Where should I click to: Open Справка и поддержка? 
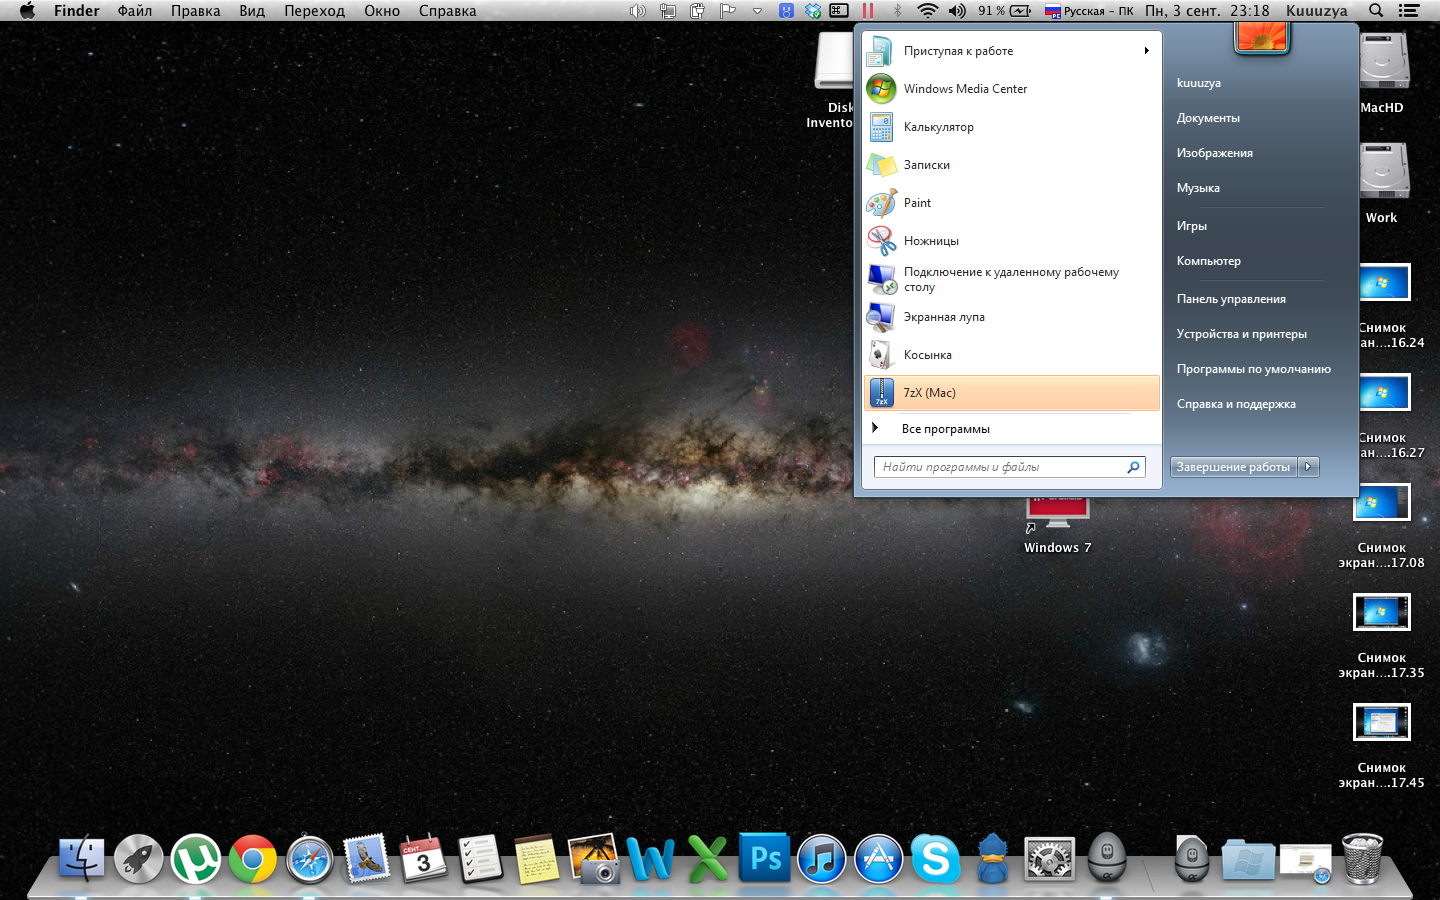coord(1236,404)
